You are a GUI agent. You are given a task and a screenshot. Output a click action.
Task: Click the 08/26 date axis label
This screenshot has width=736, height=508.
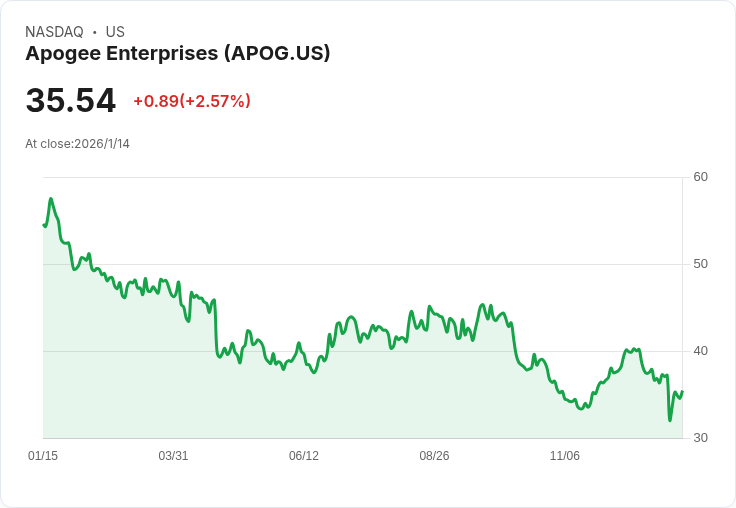[x=434, y=456]
